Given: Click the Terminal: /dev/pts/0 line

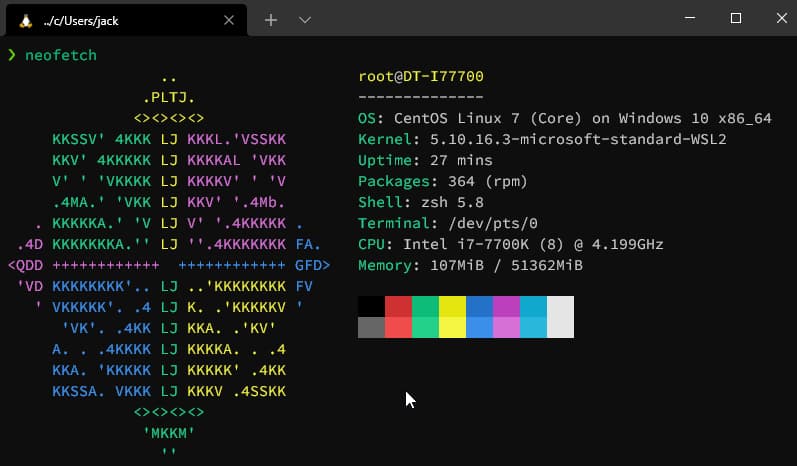Looking at the screenshot, I should click(448, 223).
